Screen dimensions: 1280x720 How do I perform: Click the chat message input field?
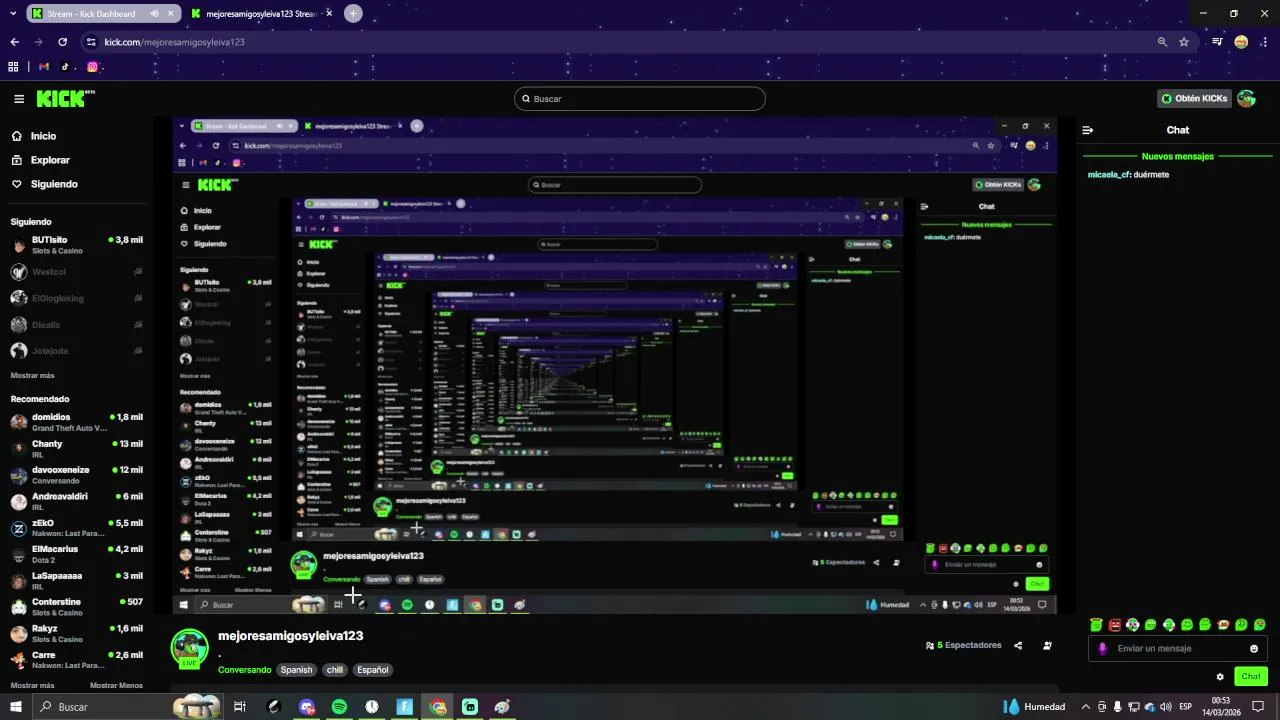point(1178,649)
